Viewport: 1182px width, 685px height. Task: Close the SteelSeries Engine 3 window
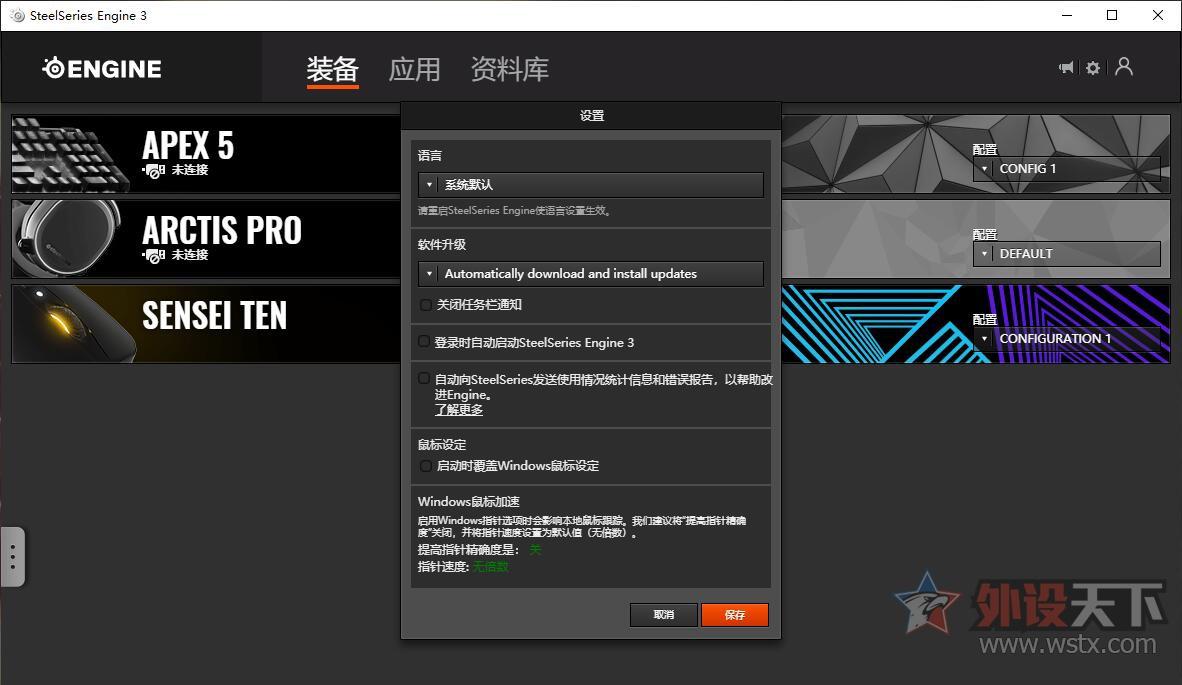(1158, 15)
